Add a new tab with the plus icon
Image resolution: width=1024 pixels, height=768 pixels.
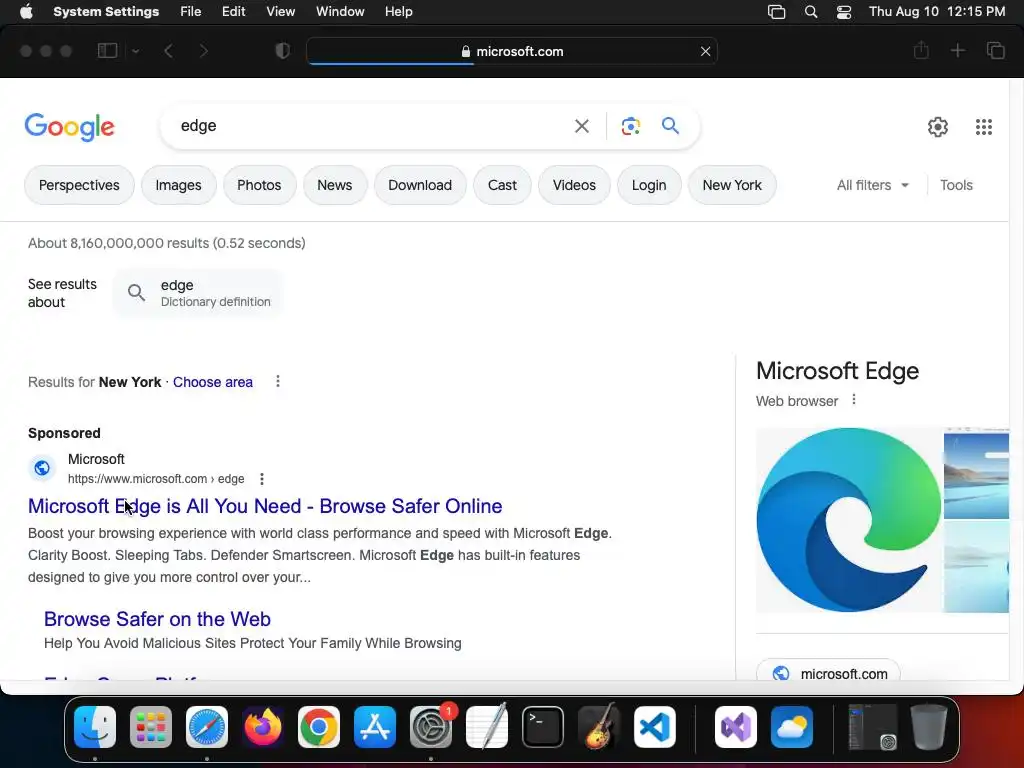[957, 50]
